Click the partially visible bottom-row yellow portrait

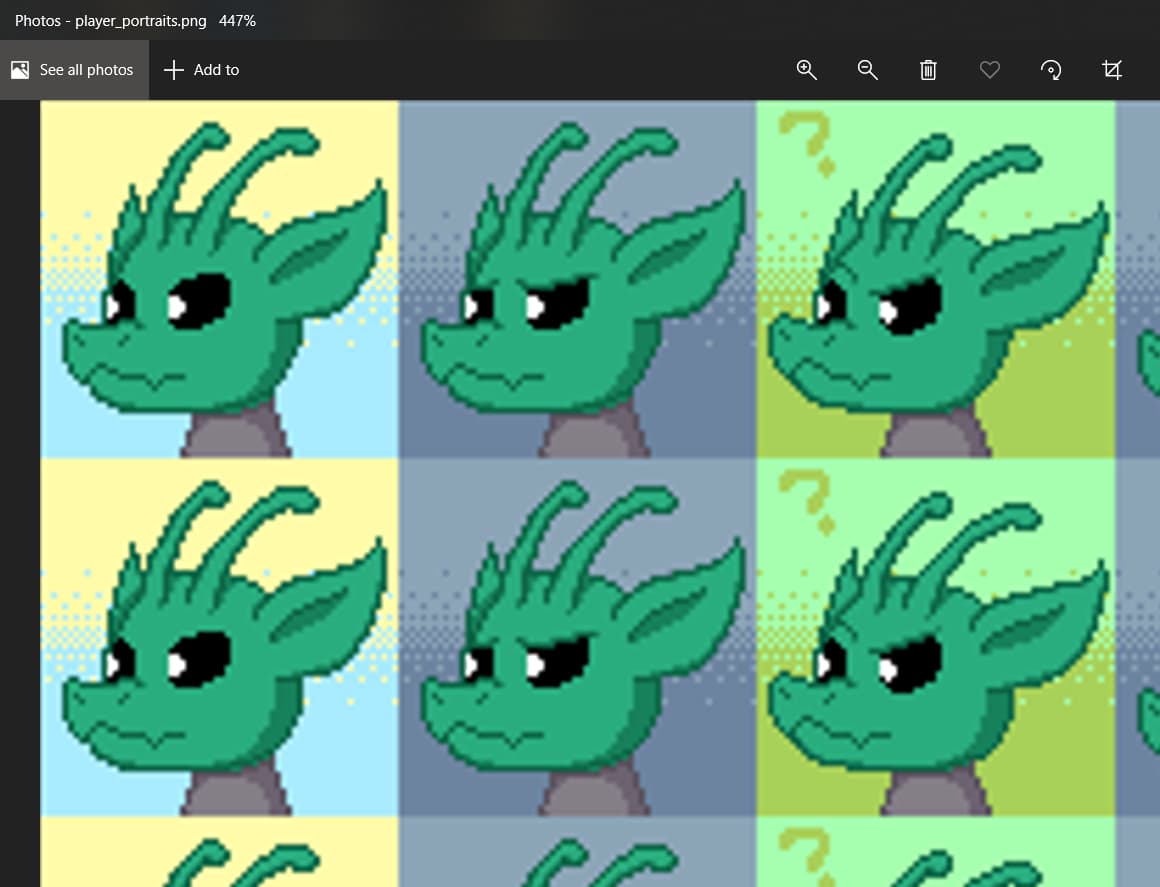[x=220, y=853]
